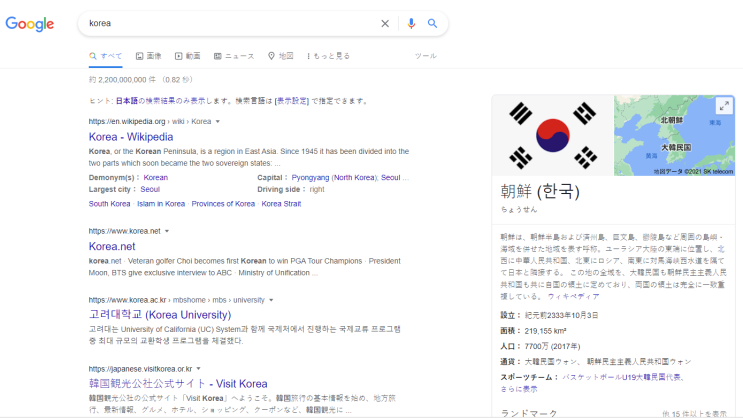Open the Visit Korea official site result
This screenshot has height=418, width=743.
[x=178, y=383]
